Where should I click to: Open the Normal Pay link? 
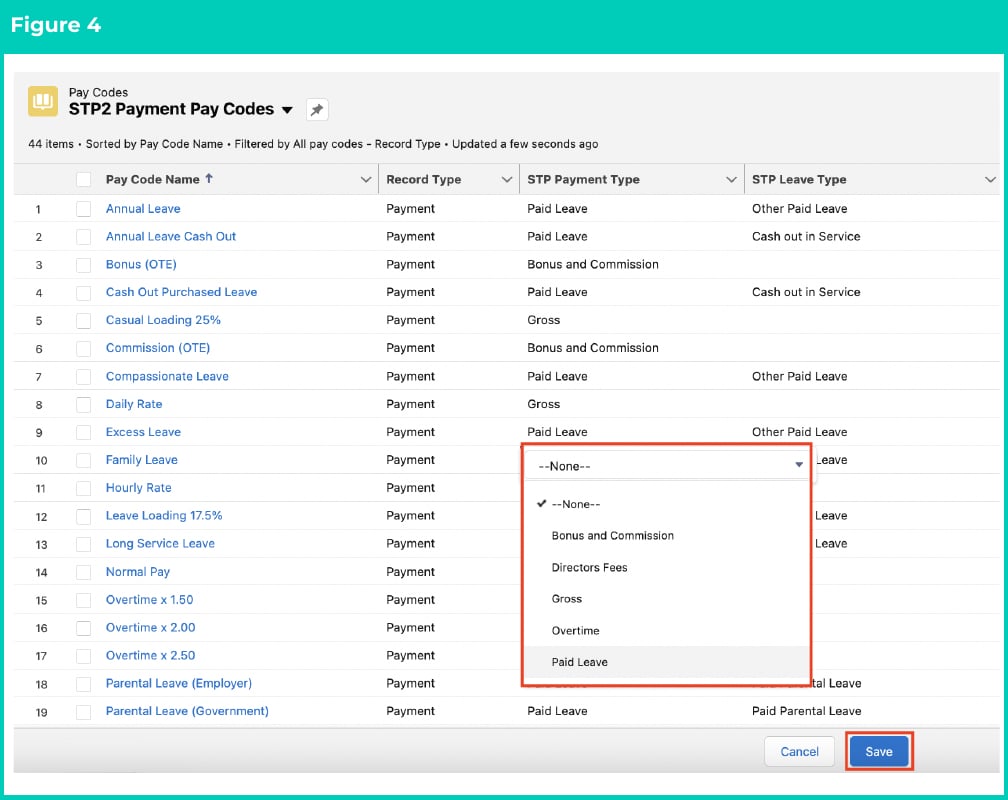tap(138, 572)
